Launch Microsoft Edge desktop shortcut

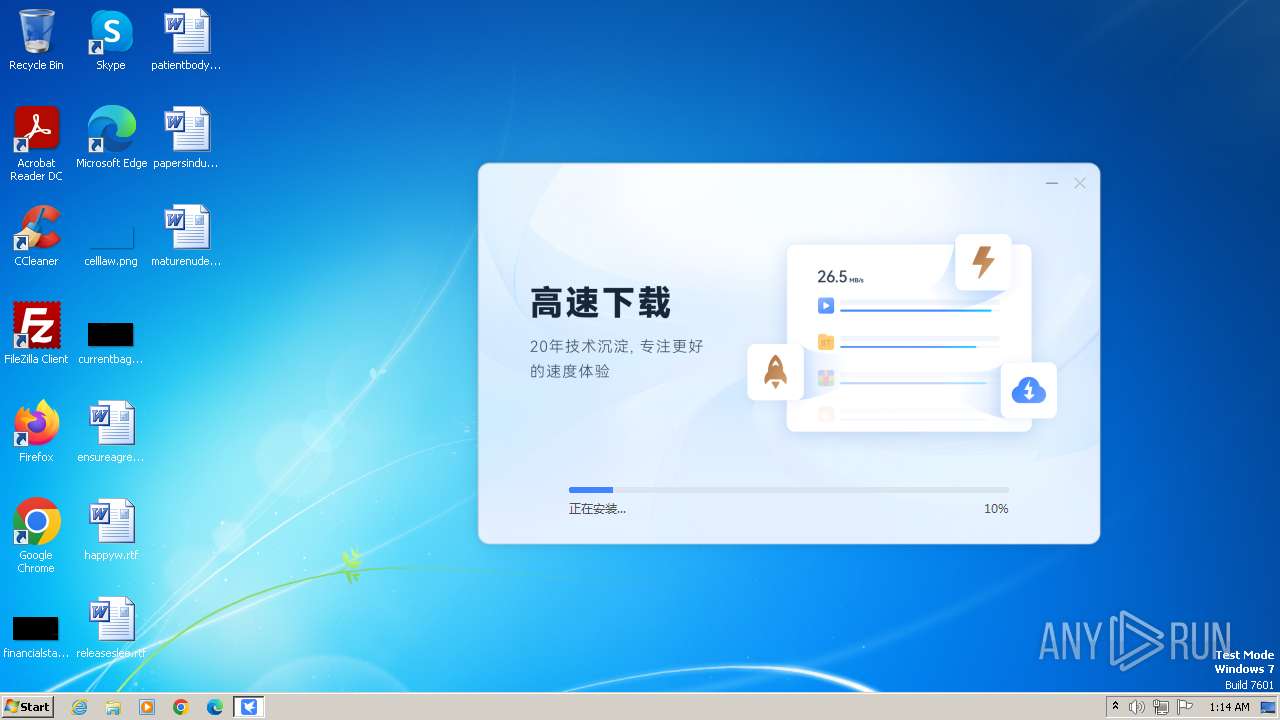pyautogui.click(x=111, y=138)
